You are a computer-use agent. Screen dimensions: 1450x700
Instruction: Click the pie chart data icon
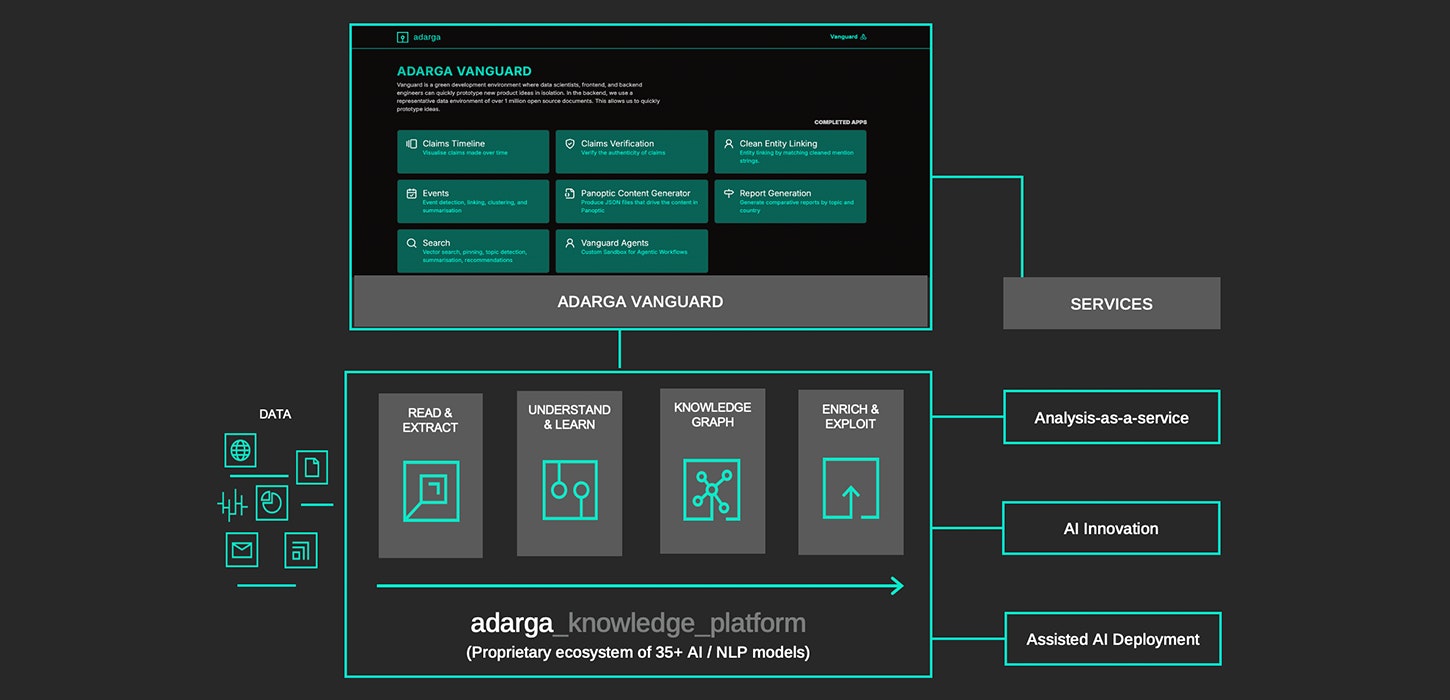[272, 503]
